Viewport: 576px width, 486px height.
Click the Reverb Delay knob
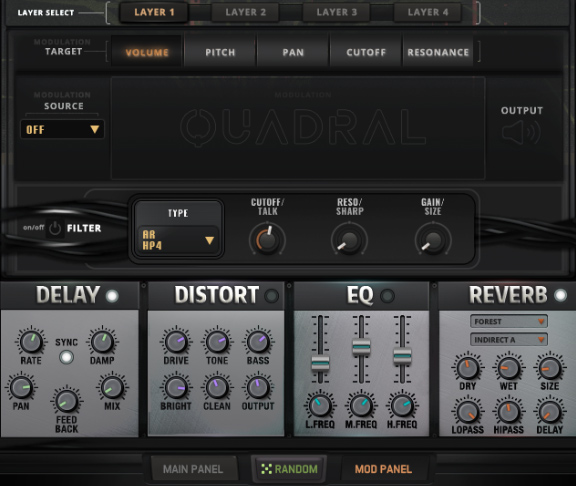tap(550, 411)
